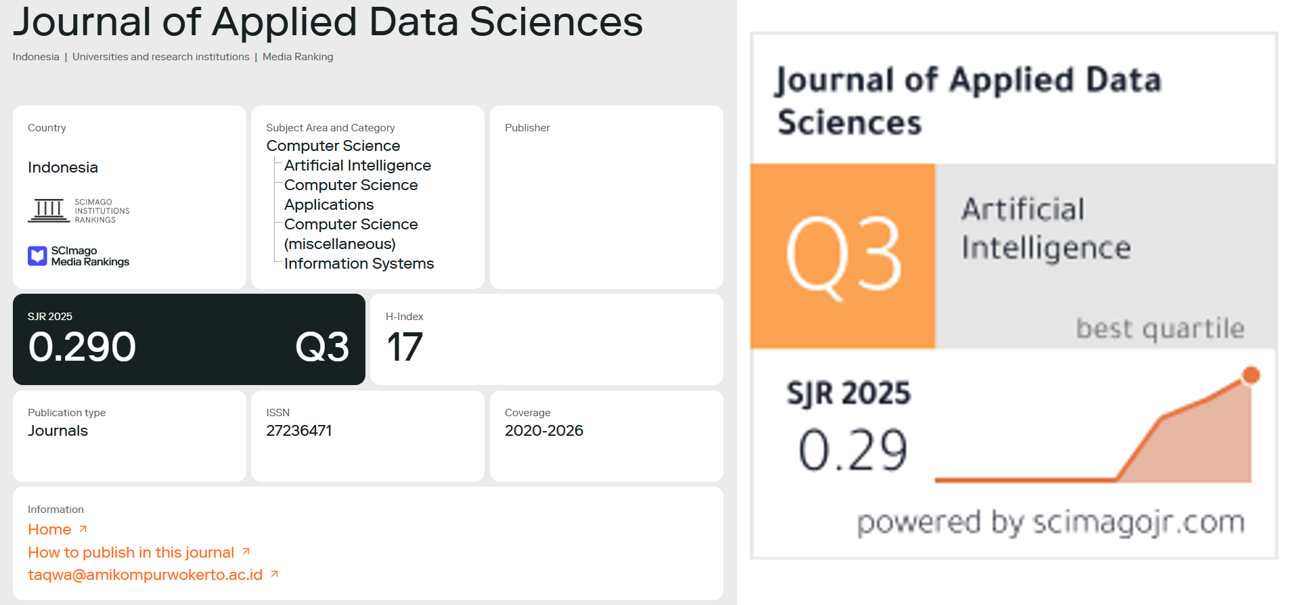Select Computer Science Applications category
The image size is (1289, 605).
tap(351, 195)
